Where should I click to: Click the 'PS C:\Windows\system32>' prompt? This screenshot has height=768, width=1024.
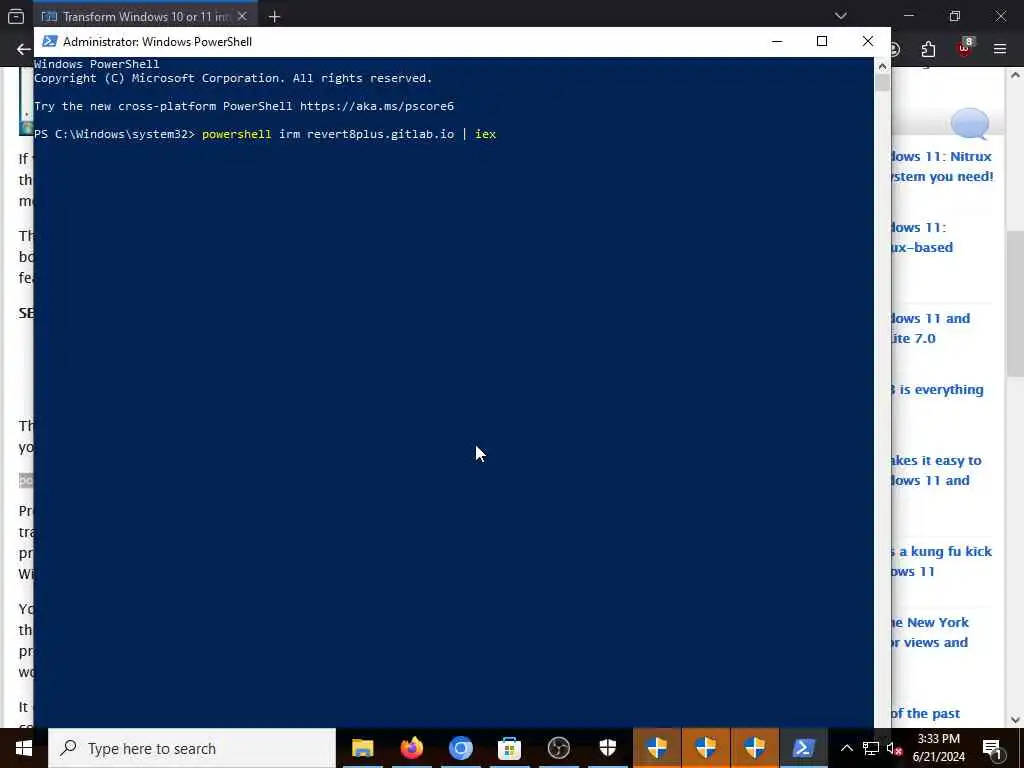pyautogui.click(x=114, y=134)
